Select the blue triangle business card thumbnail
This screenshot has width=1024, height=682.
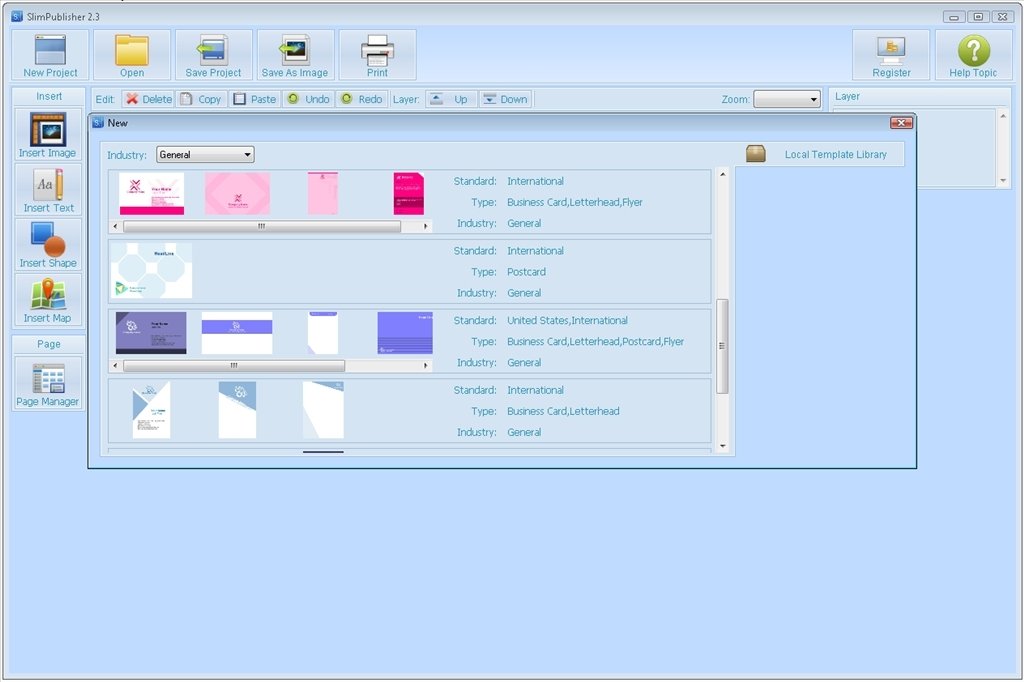pyautogui.click(x=152, y=410)
